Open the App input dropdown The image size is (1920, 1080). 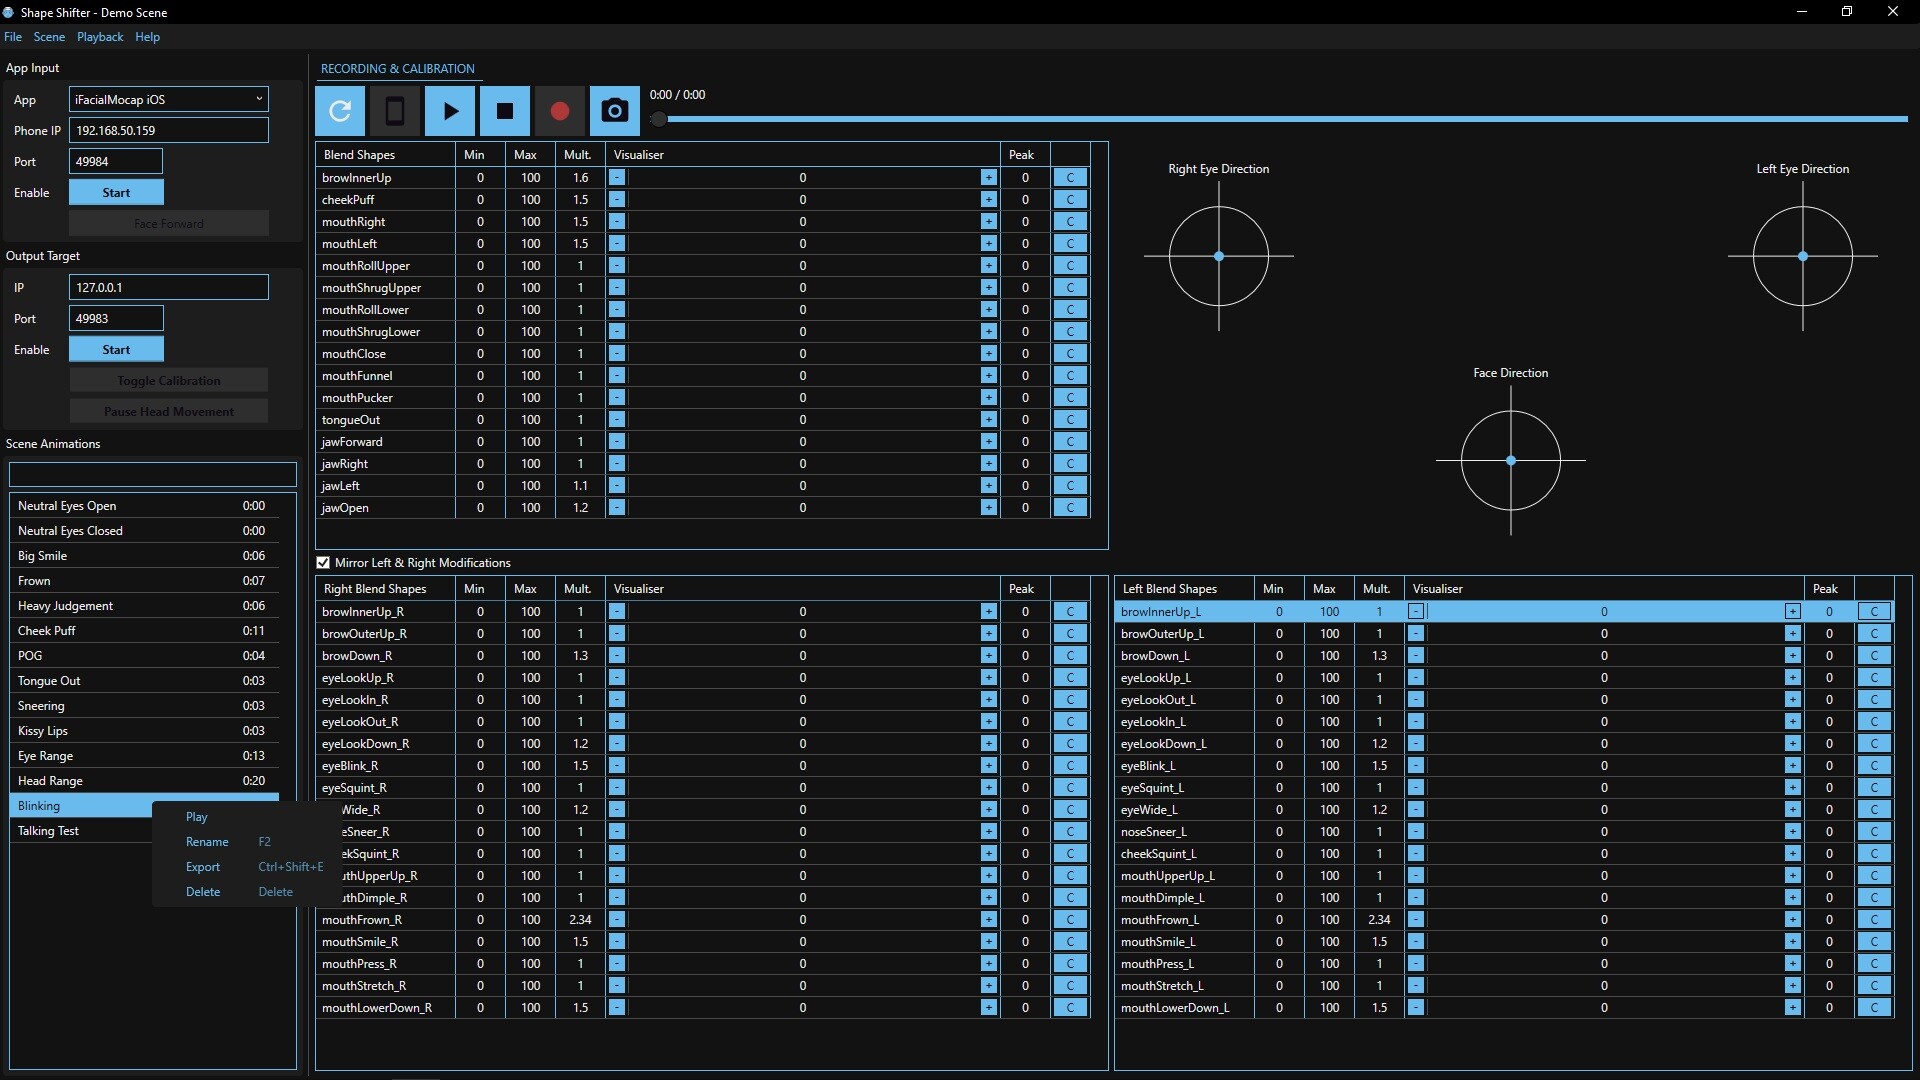tap(166, 99)
